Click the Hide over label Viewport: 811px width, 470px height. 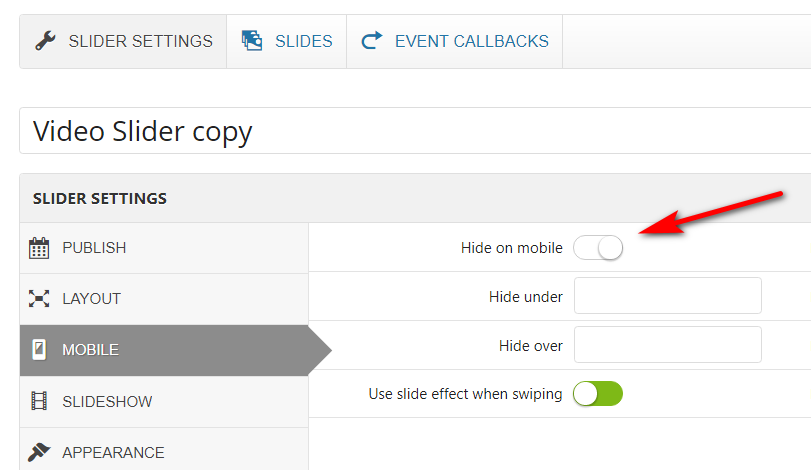[531, 345]
